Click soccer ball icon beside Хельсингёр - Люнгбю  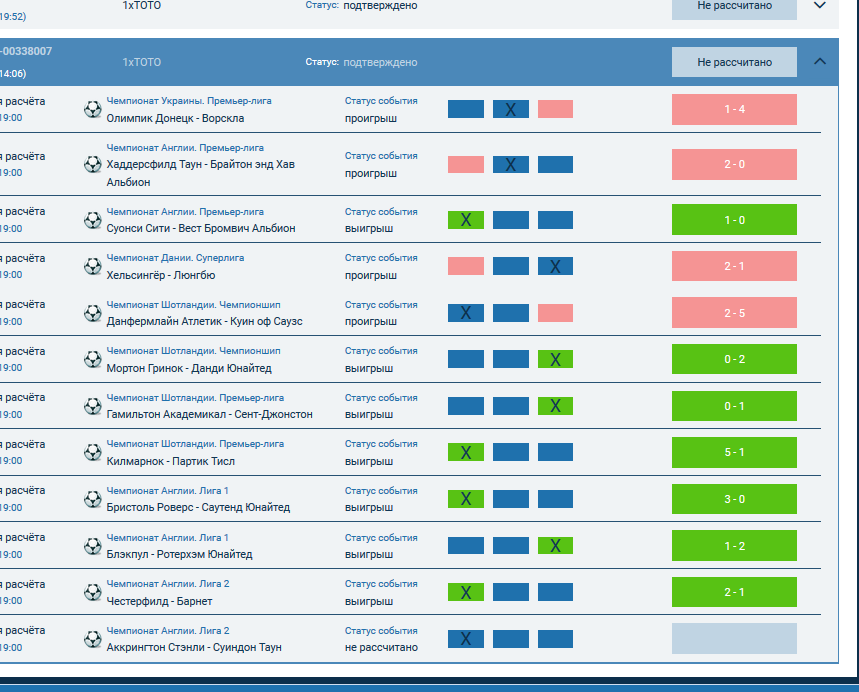93,266
